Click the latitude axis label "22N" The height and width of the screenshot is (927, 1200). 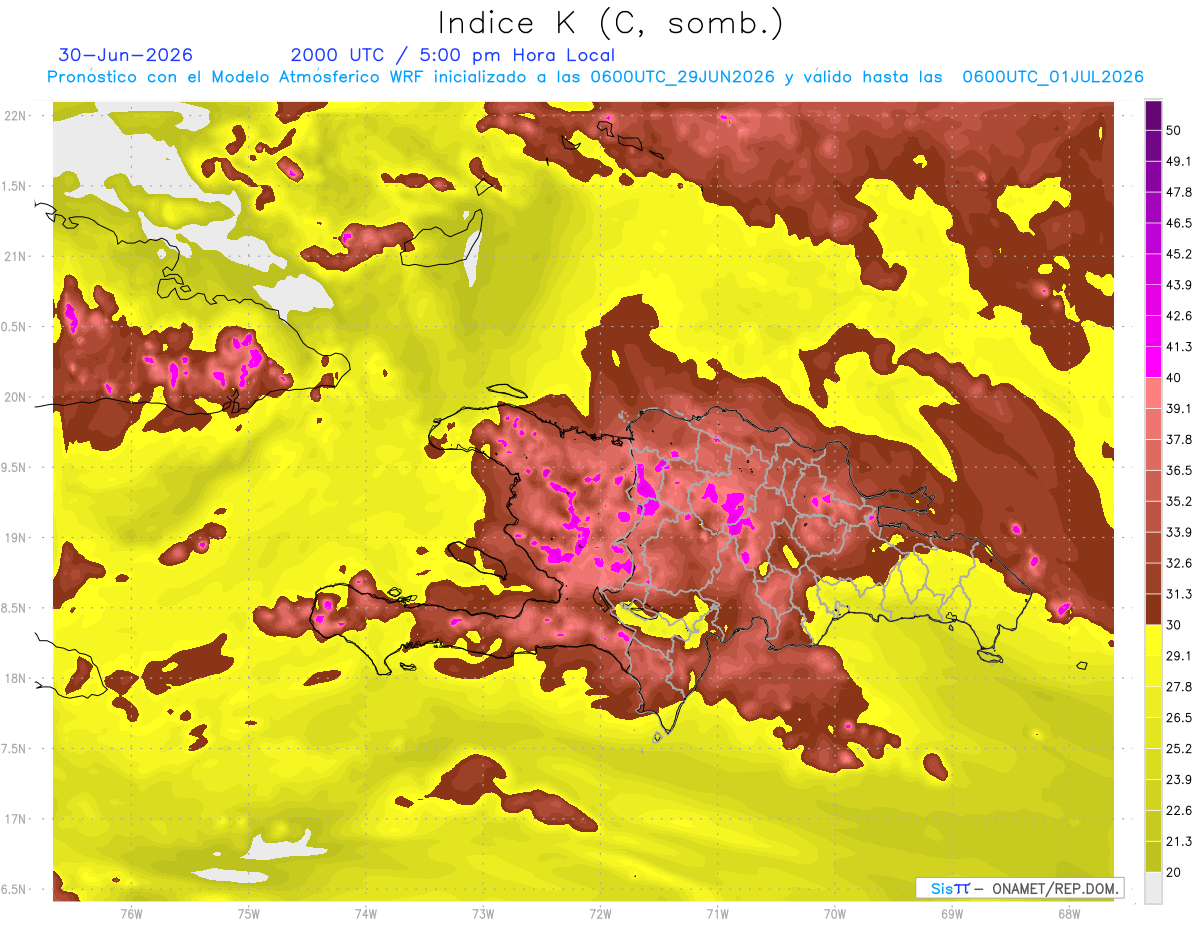[16, 116]
